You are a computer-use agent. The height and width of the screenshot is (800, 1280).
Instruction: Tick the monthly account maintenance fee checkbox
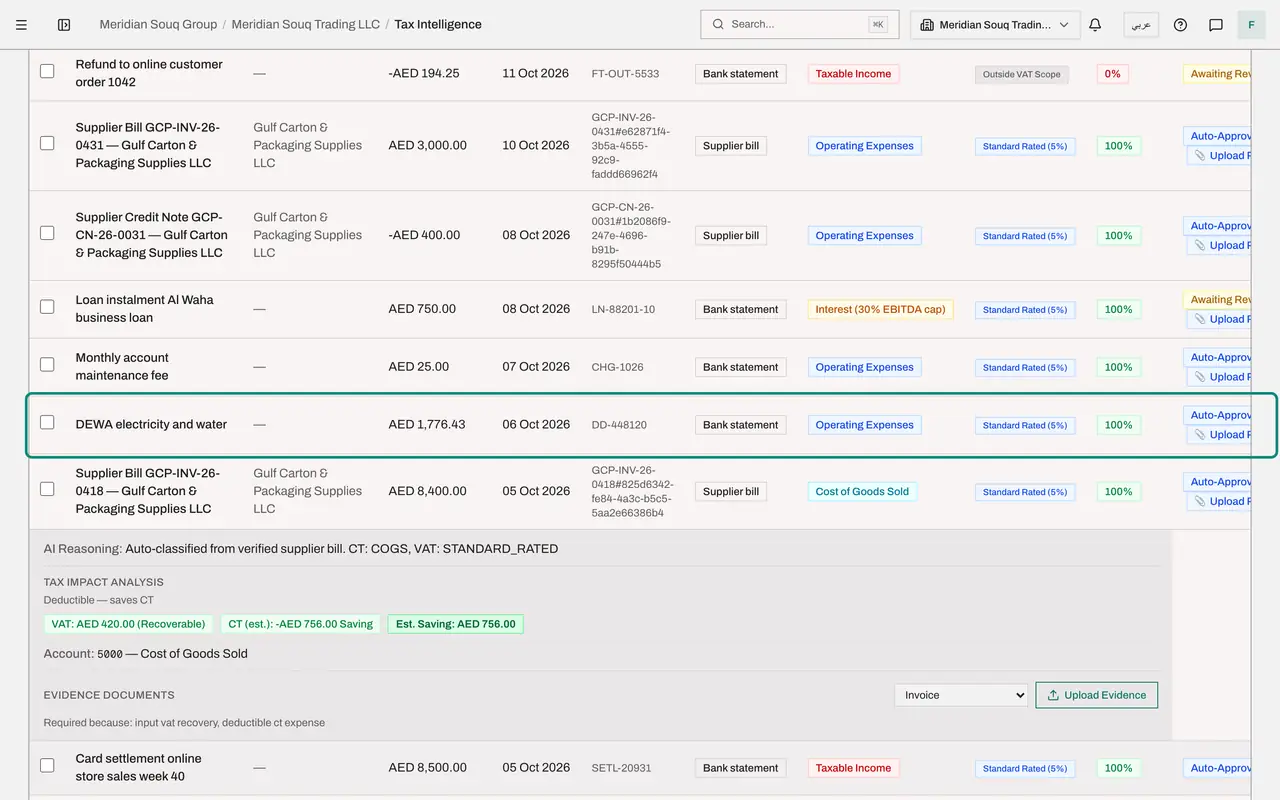47,365
